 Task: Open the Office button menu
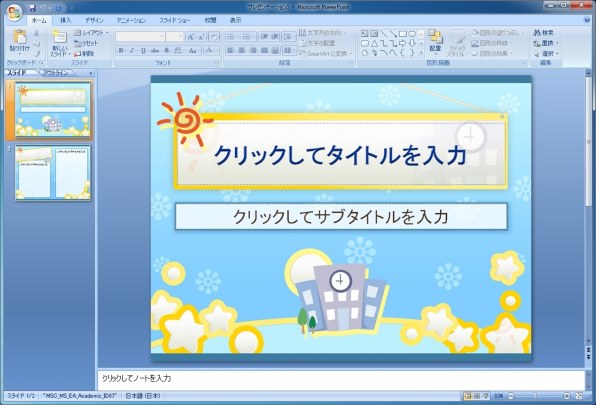pos(14,12)
